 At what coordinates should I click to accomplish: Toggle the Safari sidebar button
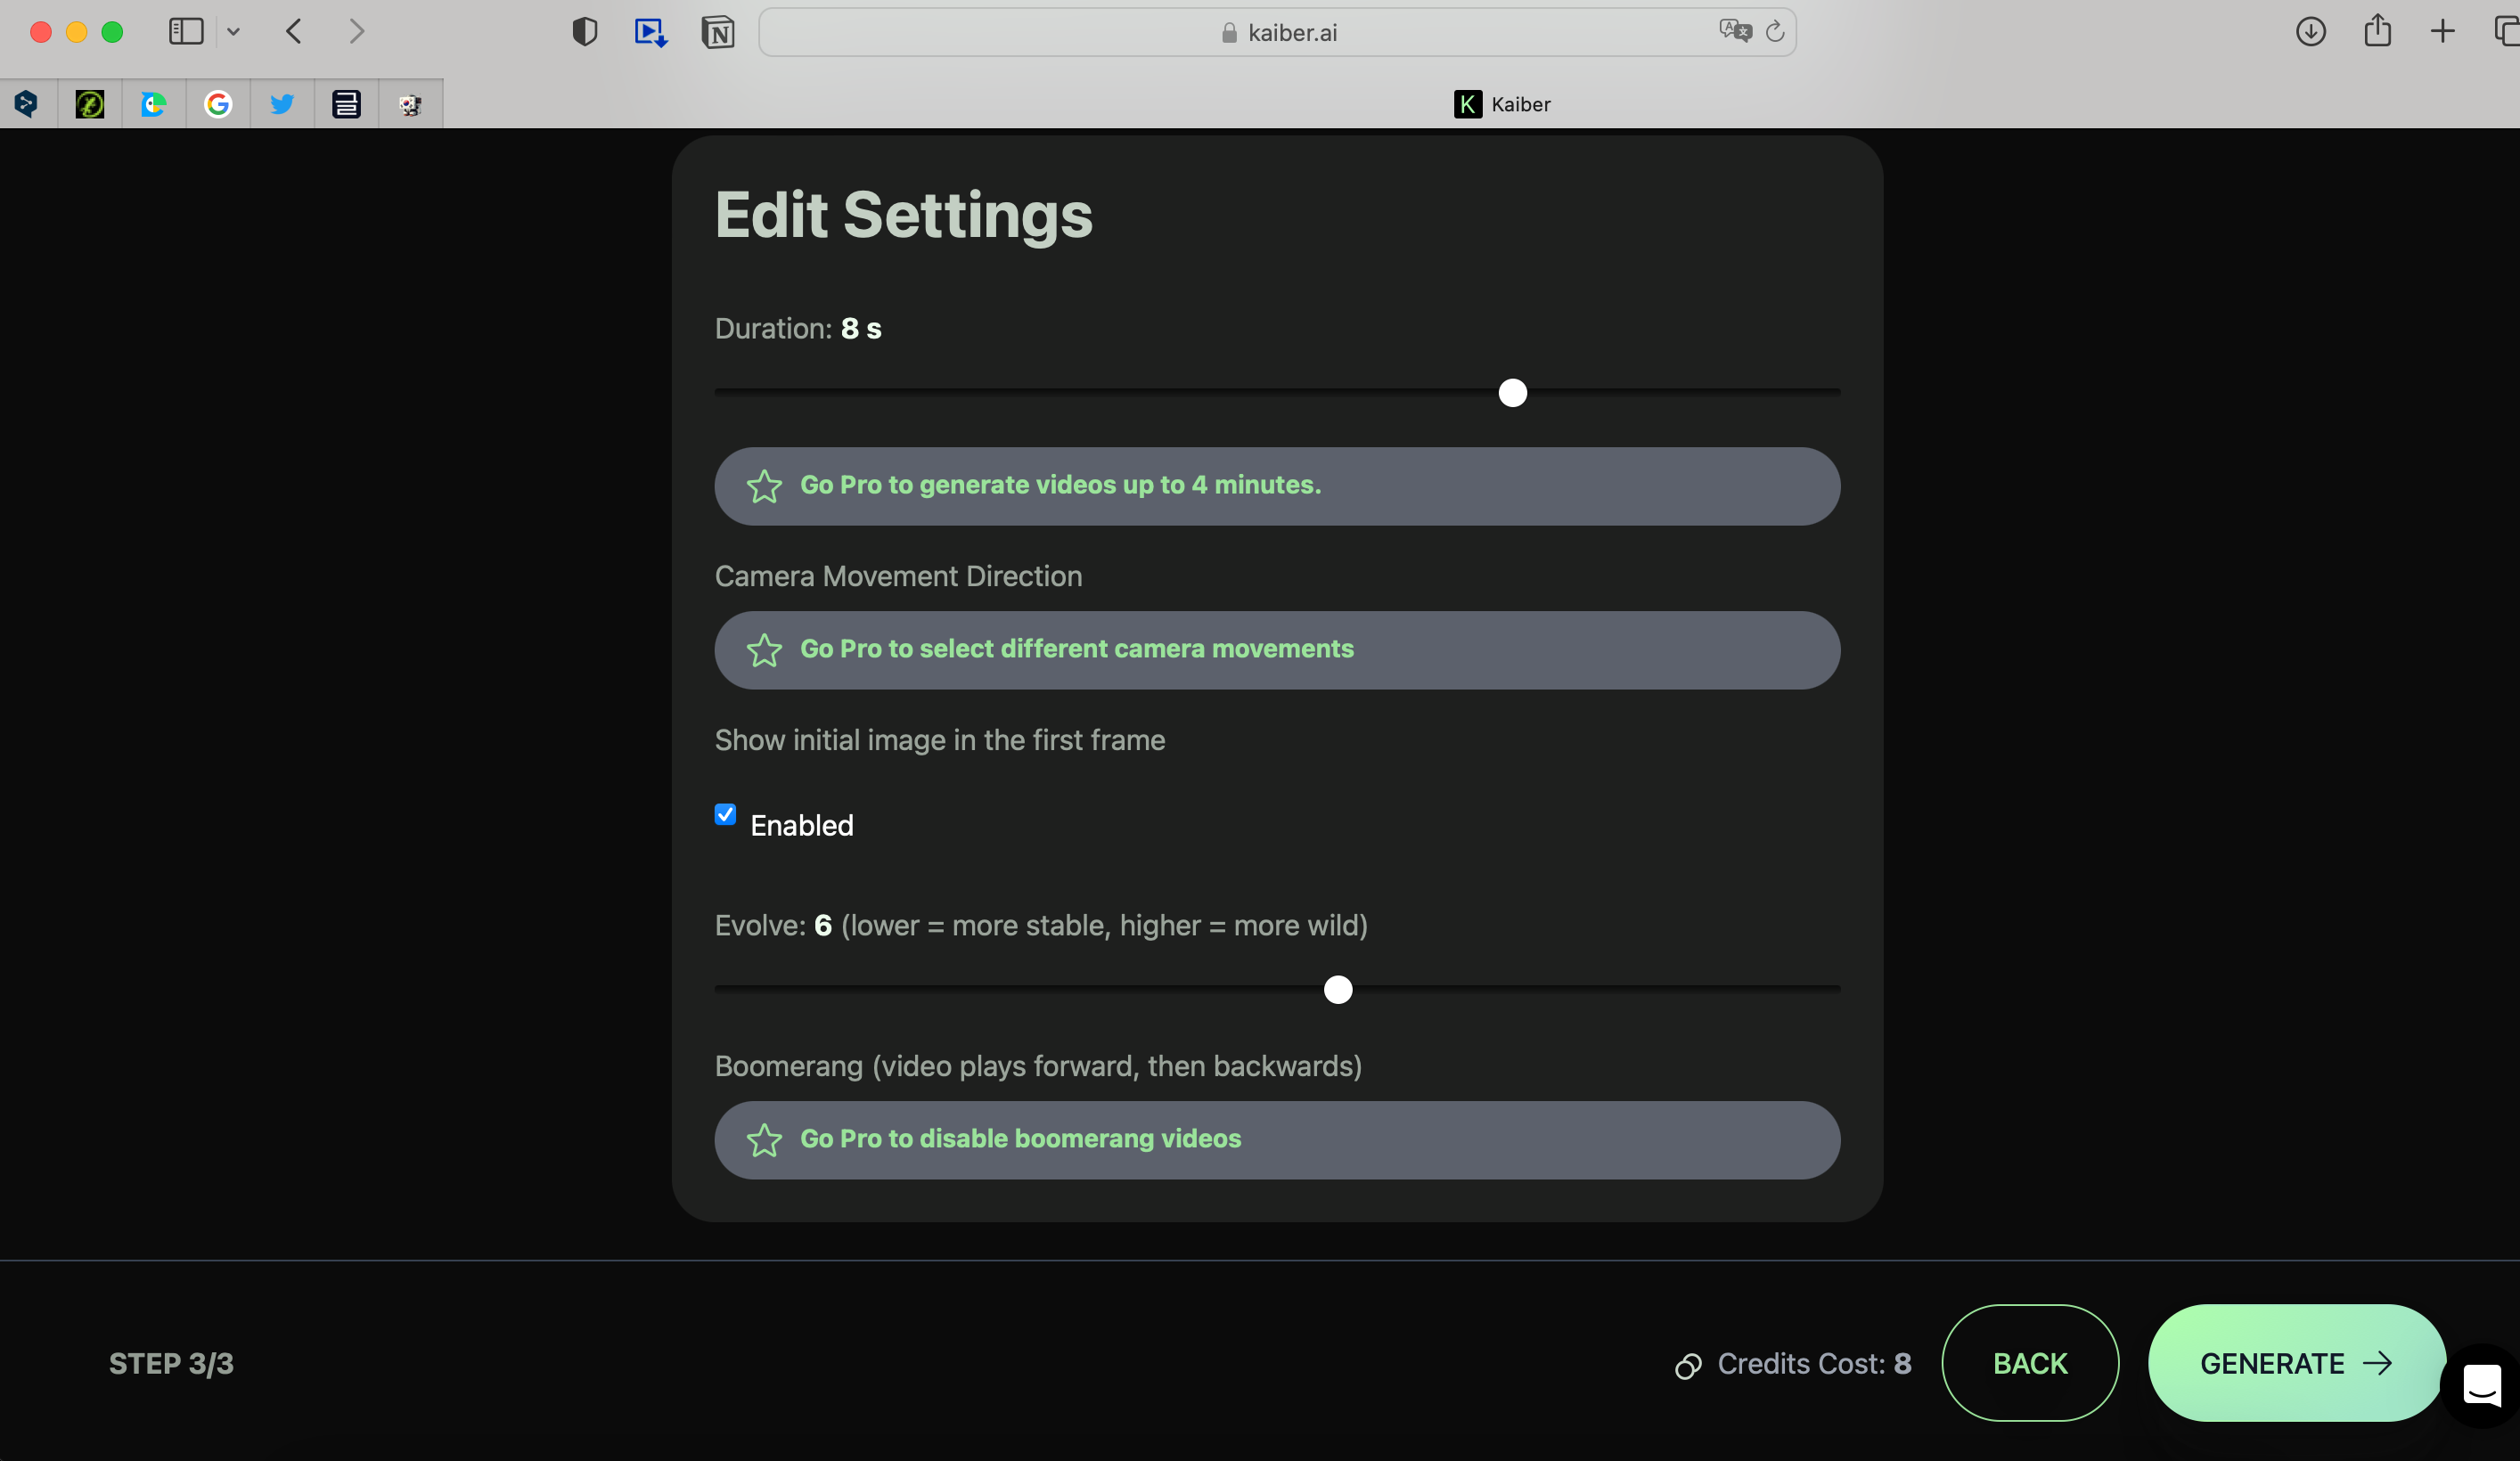[x=186, y=32]
